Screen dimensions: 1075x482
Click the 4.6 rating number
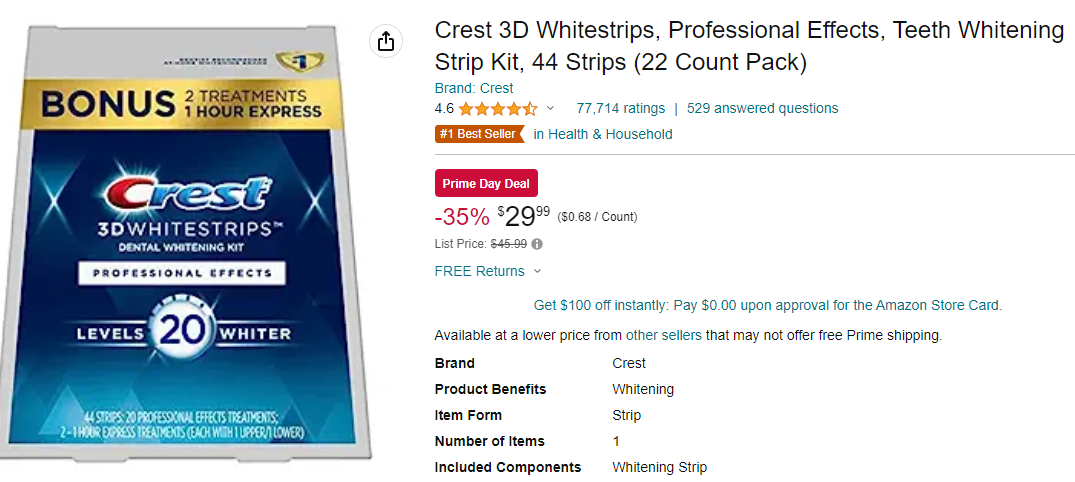point(445,108)
